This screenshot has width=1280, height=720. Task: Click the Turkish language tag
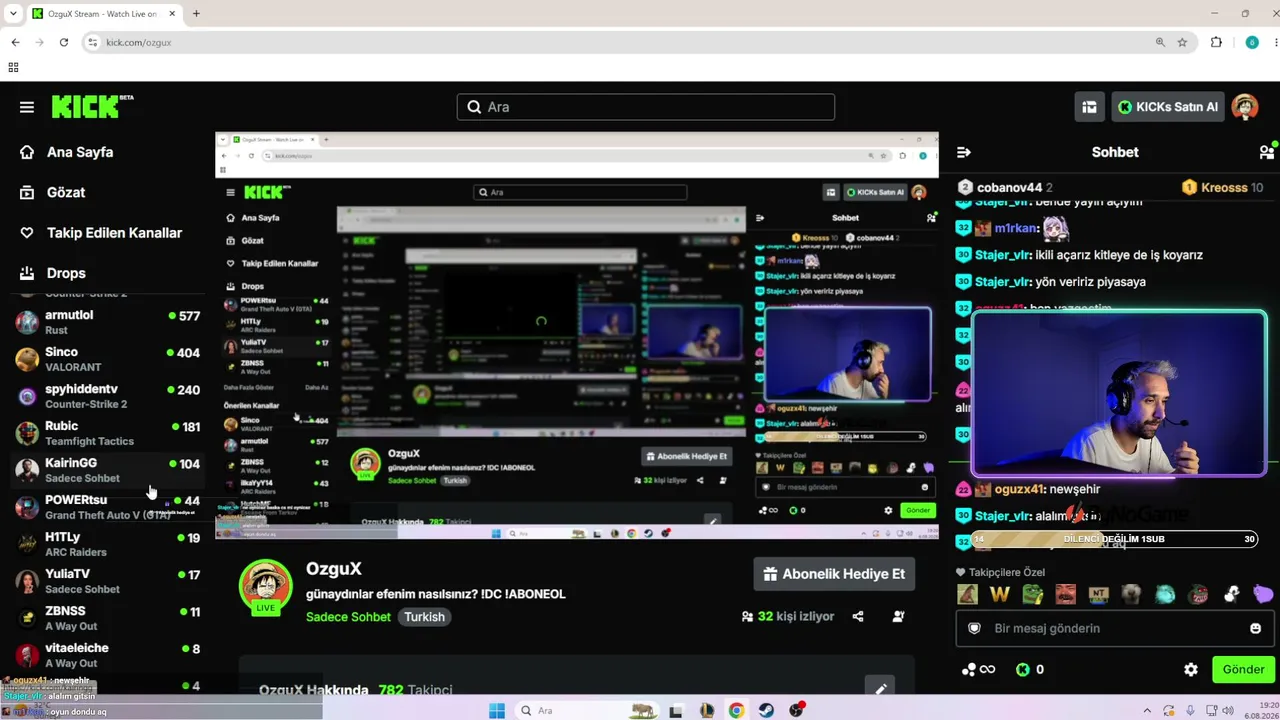pyautogui.click(x=424, y=617)
